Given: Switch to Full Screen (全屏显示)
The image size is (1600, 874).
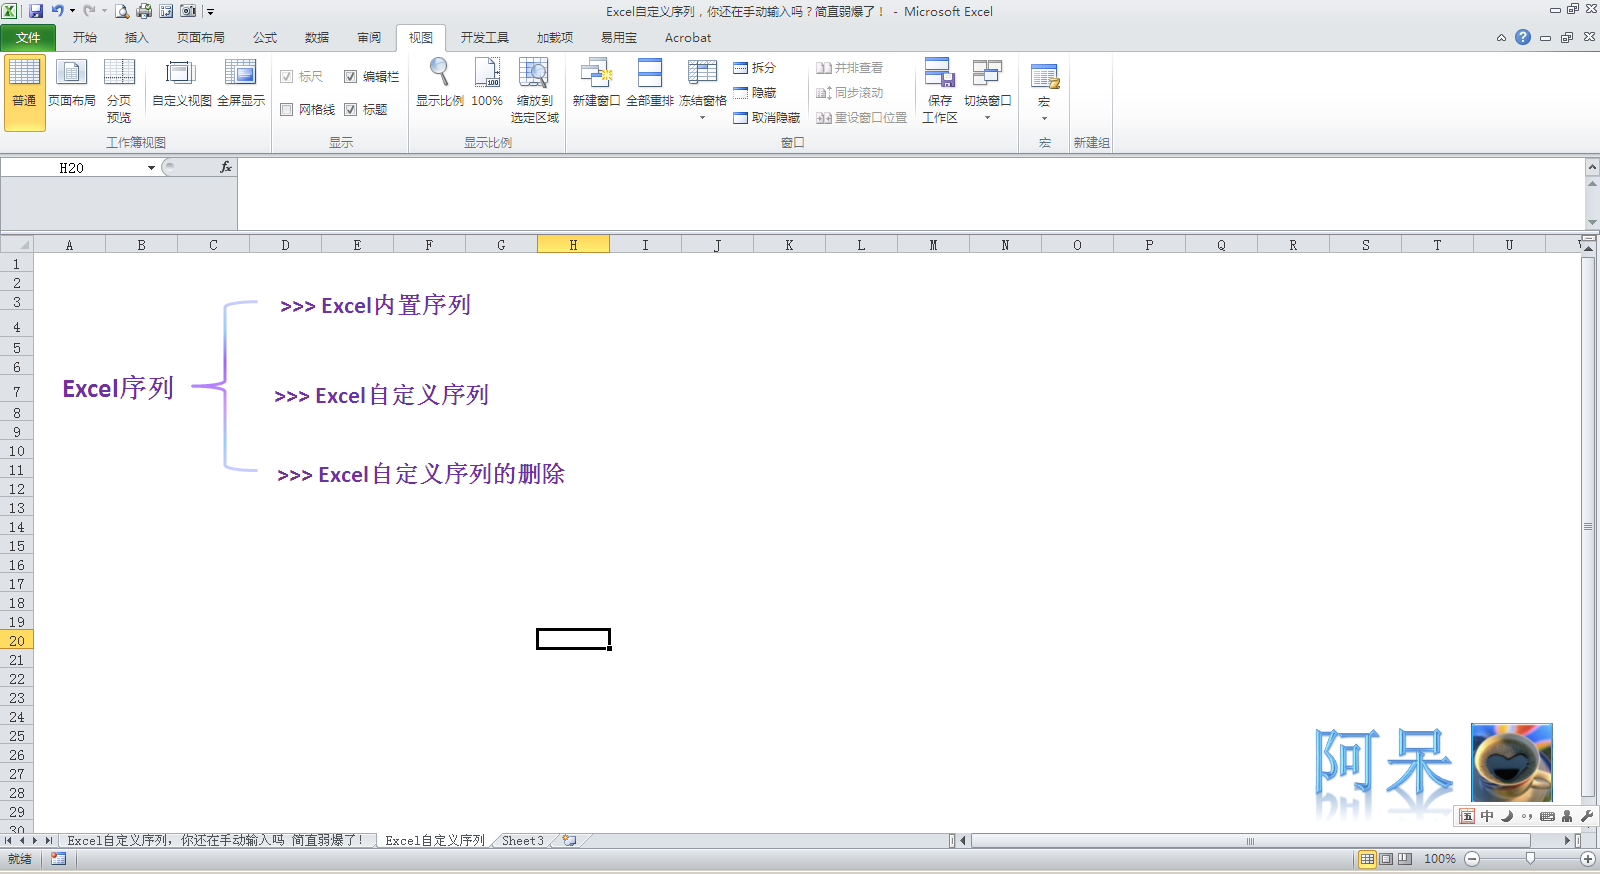Looking at the screenshot, I should tap(241, 84).
